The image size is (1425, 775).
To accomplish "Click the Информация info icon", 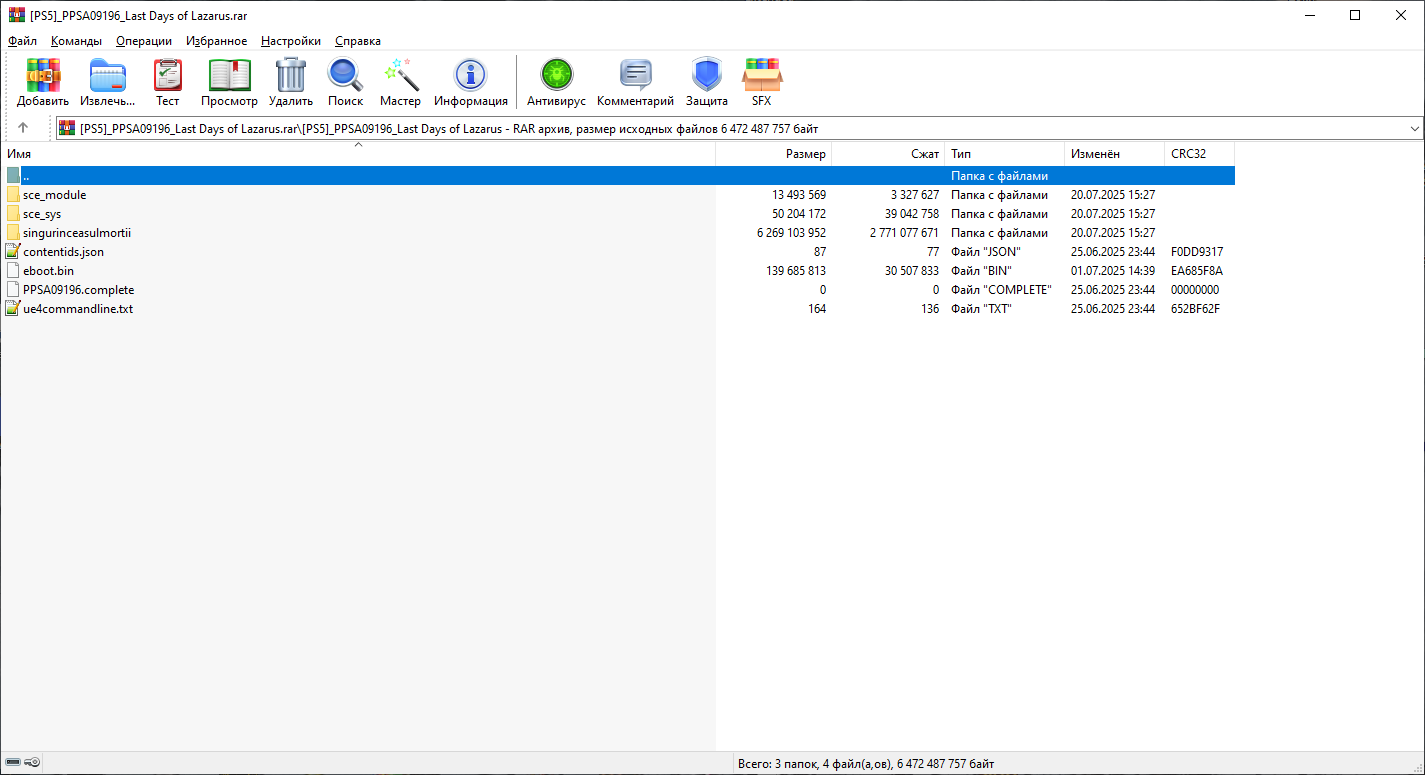I will 470,75.
